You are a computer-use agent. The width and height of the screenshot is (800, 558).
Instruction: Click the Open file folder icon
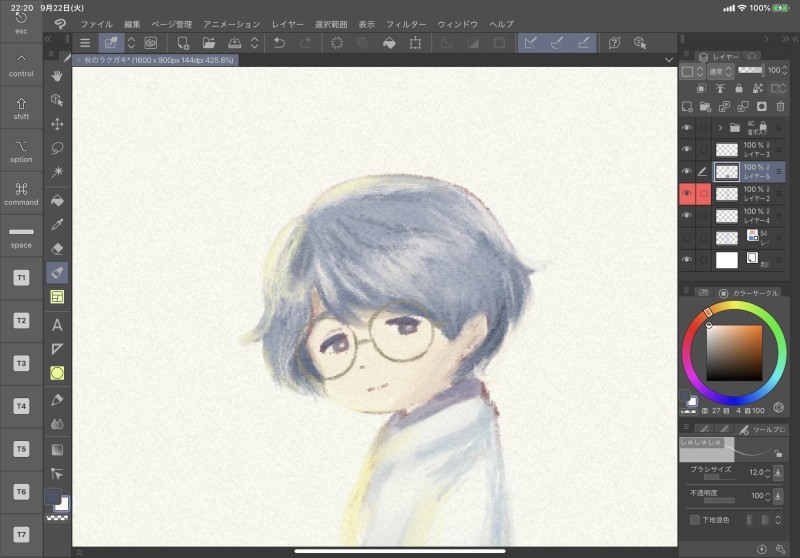coord(209,43)
